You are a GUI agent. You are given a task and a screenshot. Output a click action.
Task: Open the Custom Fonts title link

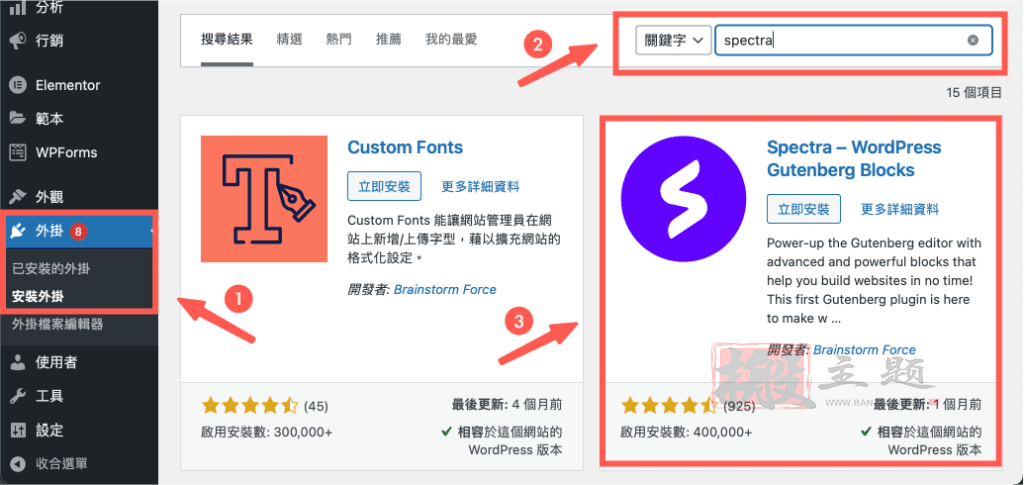tap(405, 148)
